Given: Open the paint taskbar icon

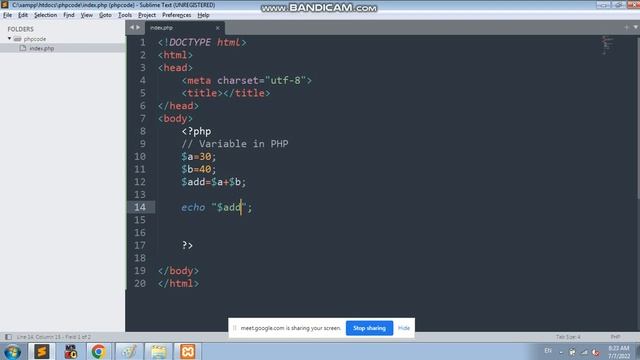Looking at the screenshot, I should click(x=129, y=351).
